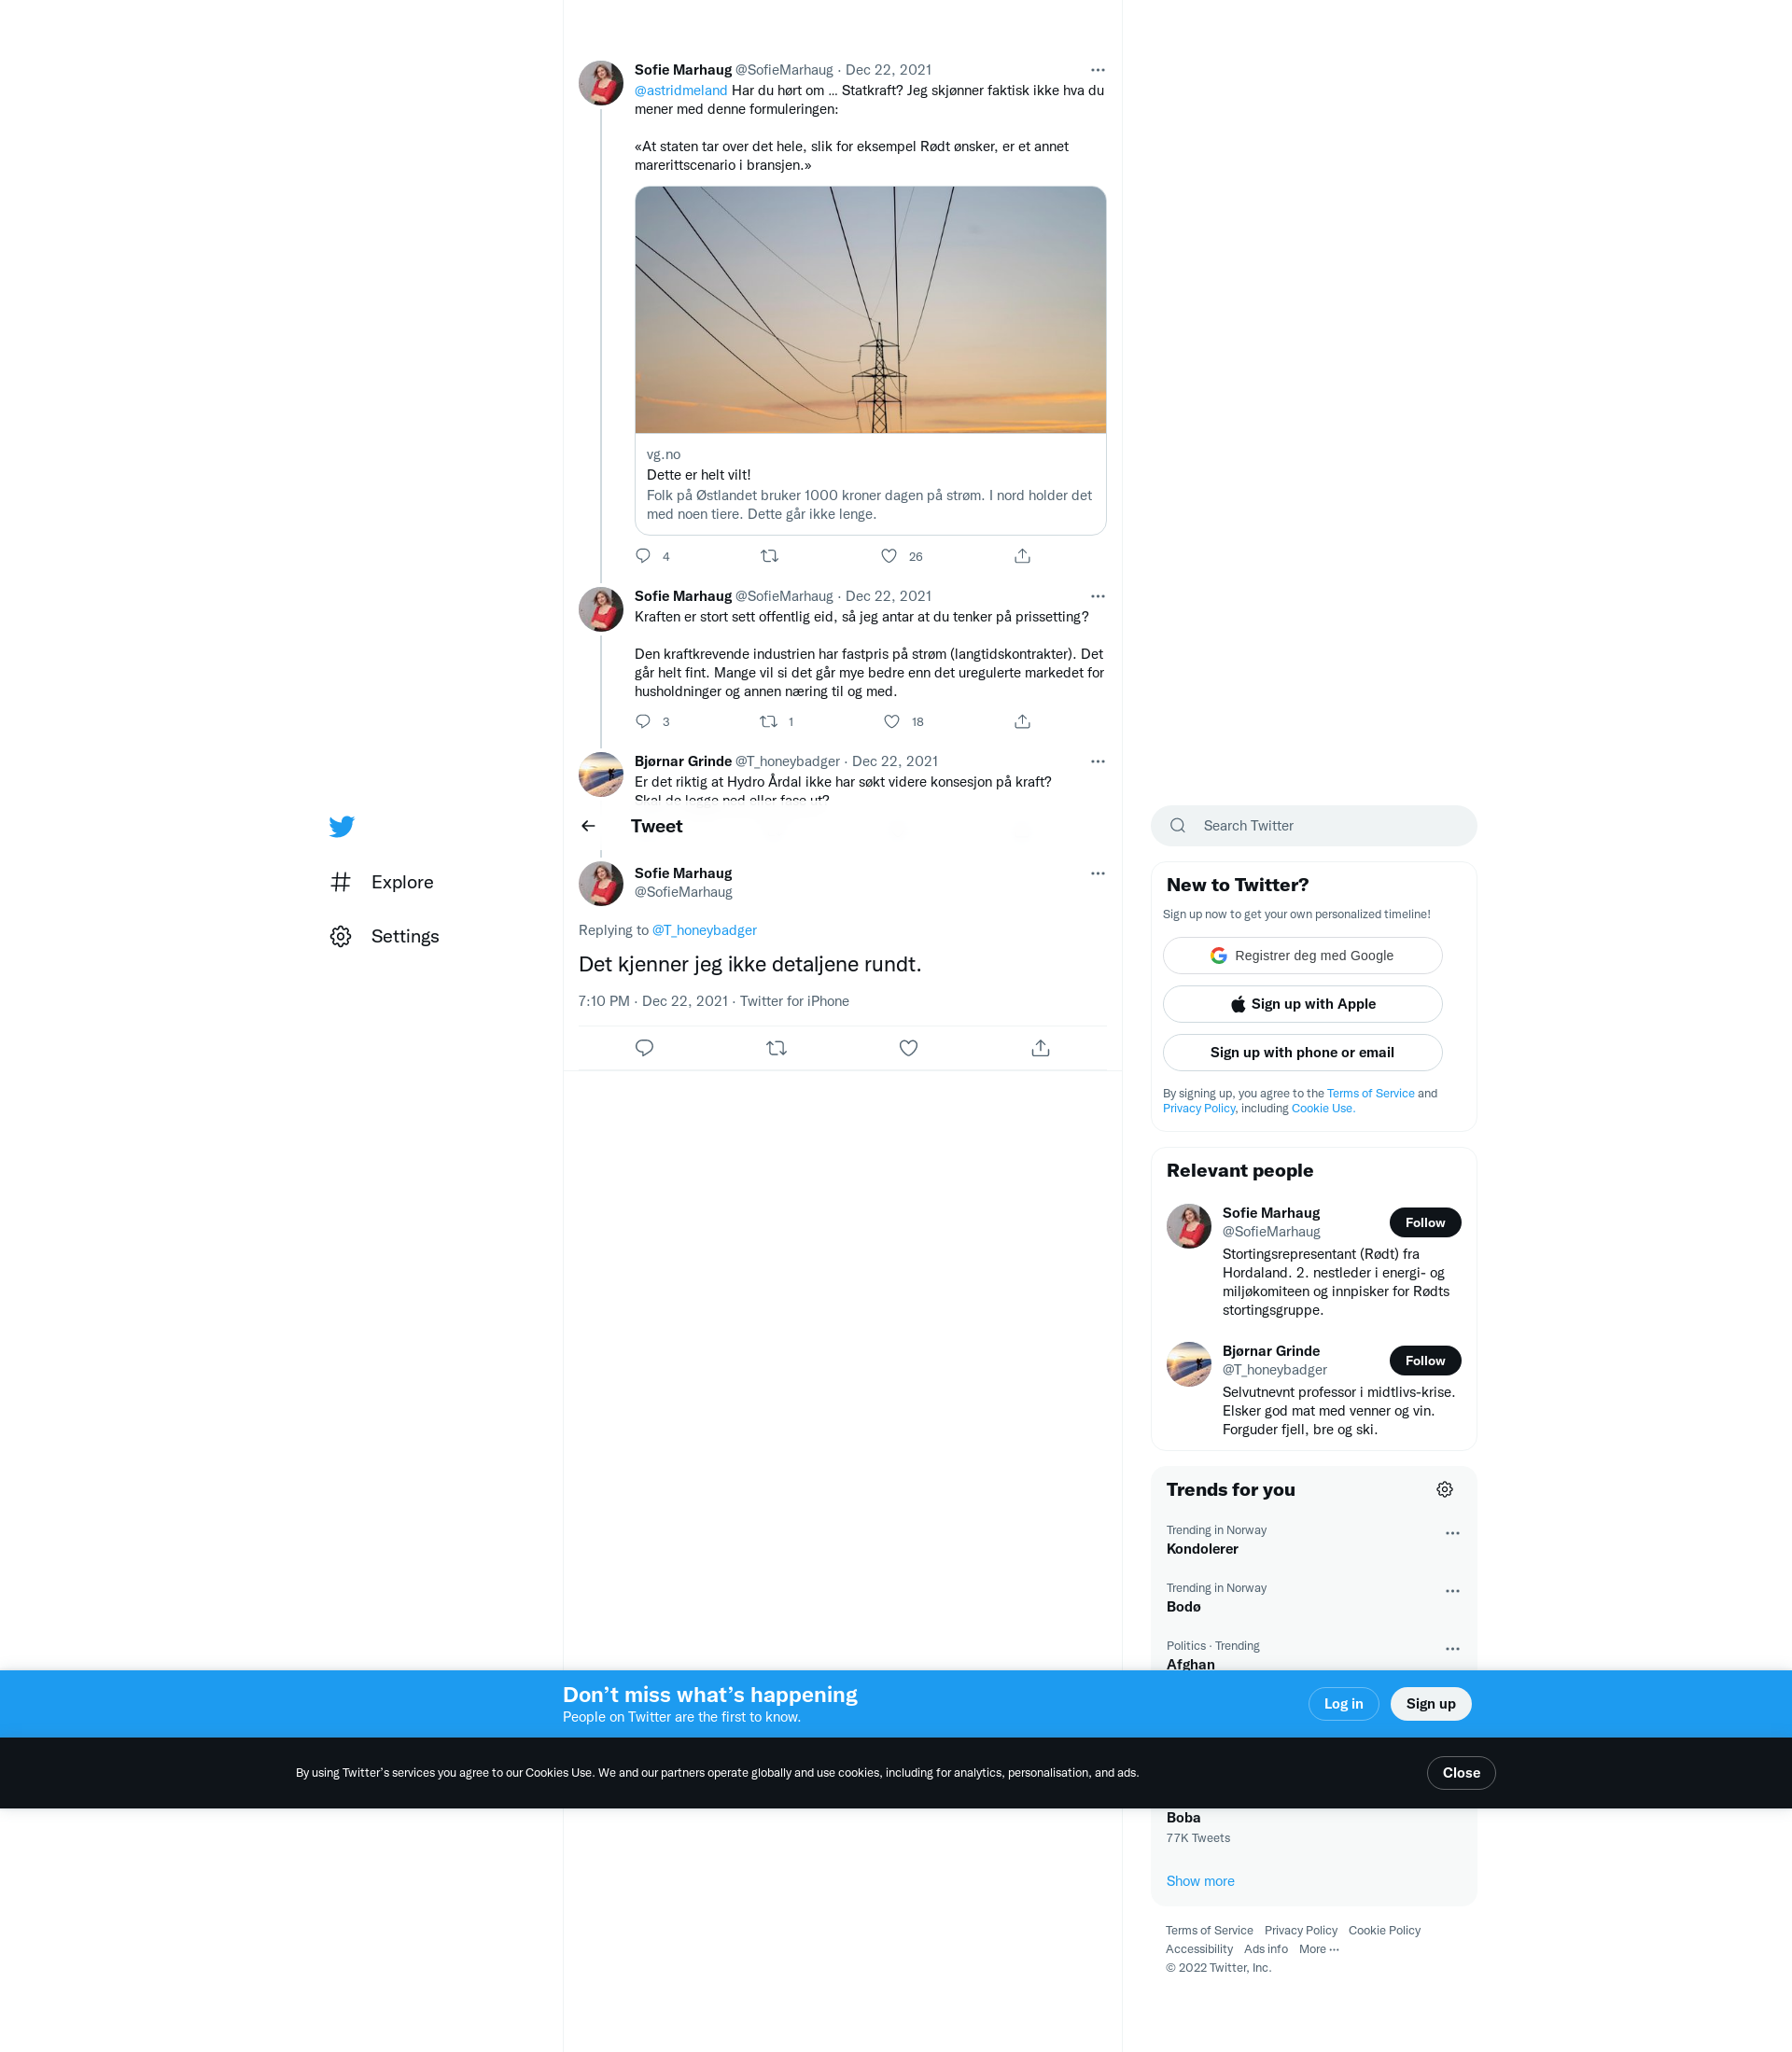The width and height of the screenshot is (1792, 2052).
Task: Open the Boba trend
Action: point(1313,1829)
